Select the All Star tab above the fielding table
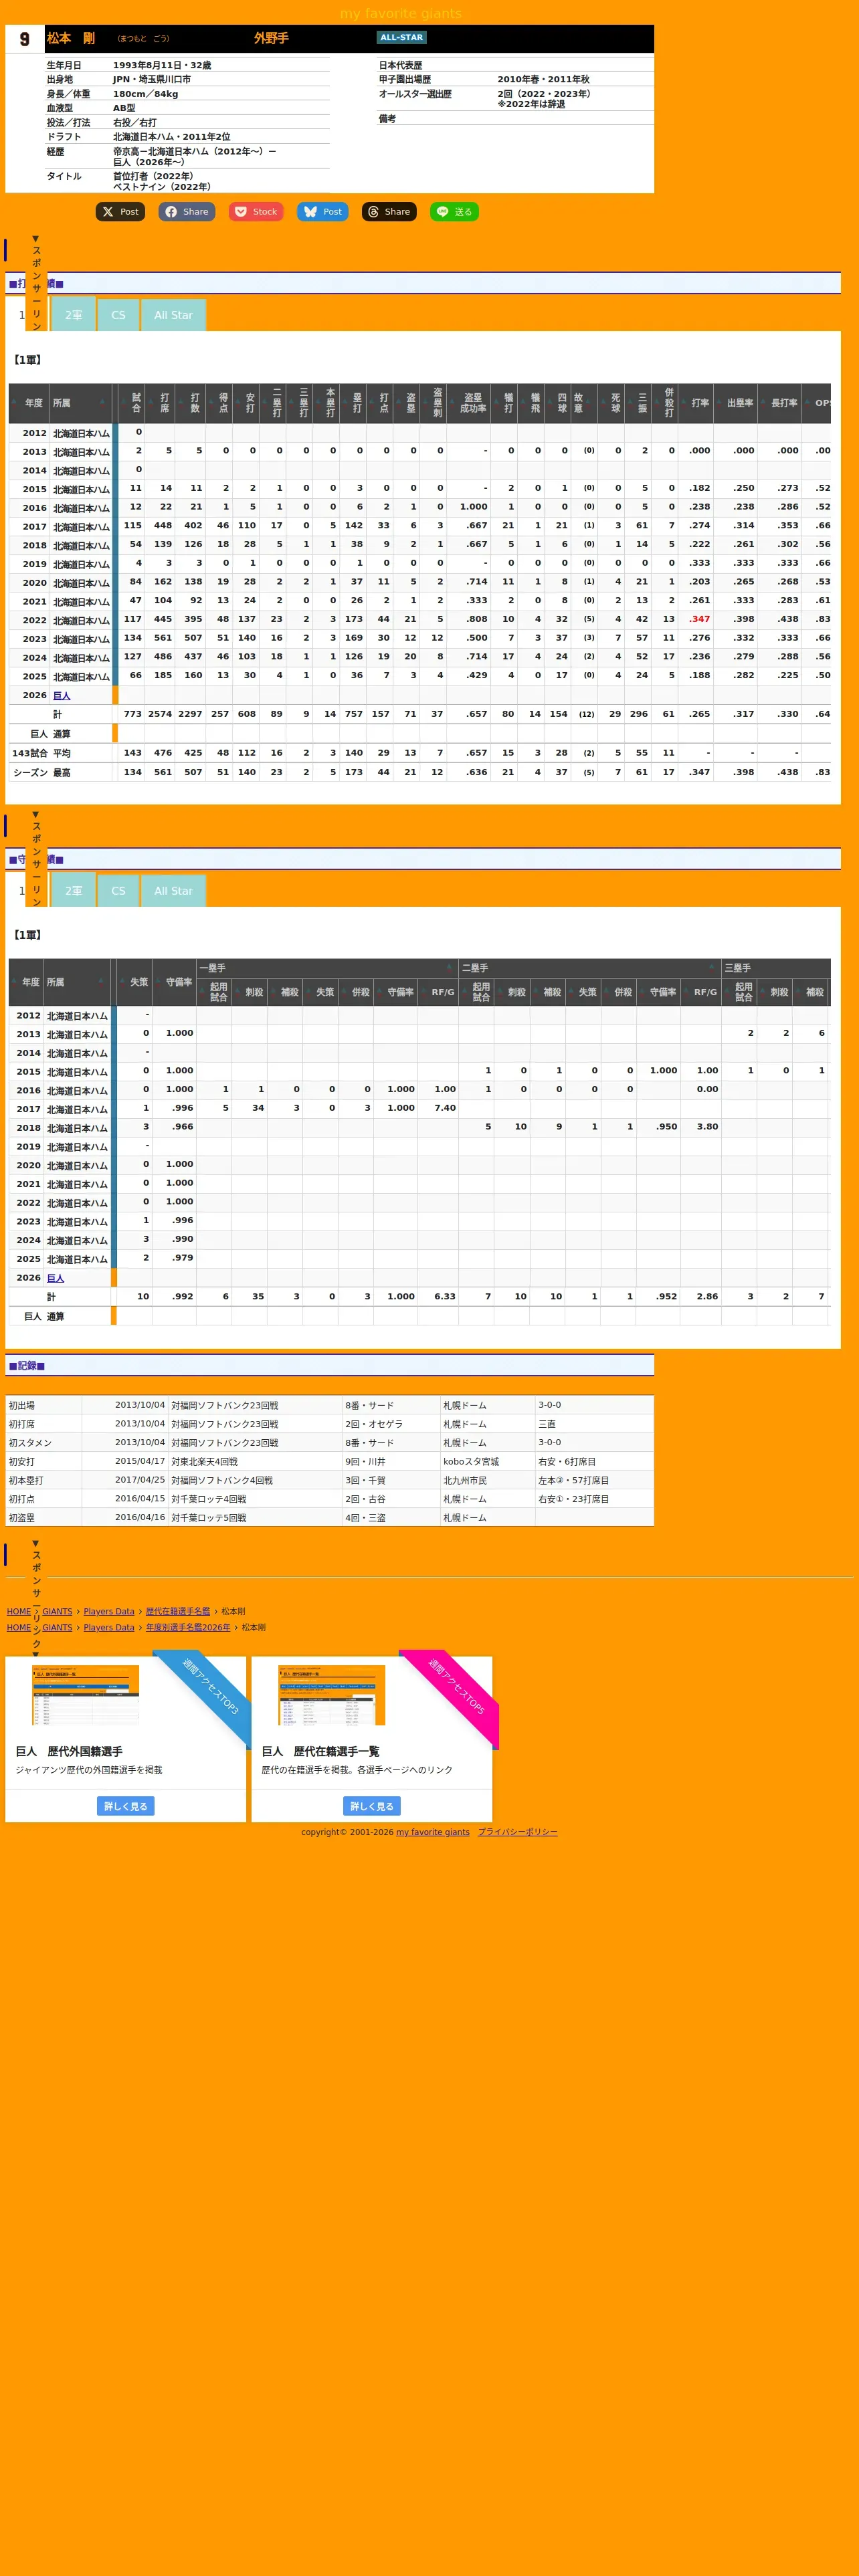Viewport: 859px width, 2576px height. (x=173, y=891)
